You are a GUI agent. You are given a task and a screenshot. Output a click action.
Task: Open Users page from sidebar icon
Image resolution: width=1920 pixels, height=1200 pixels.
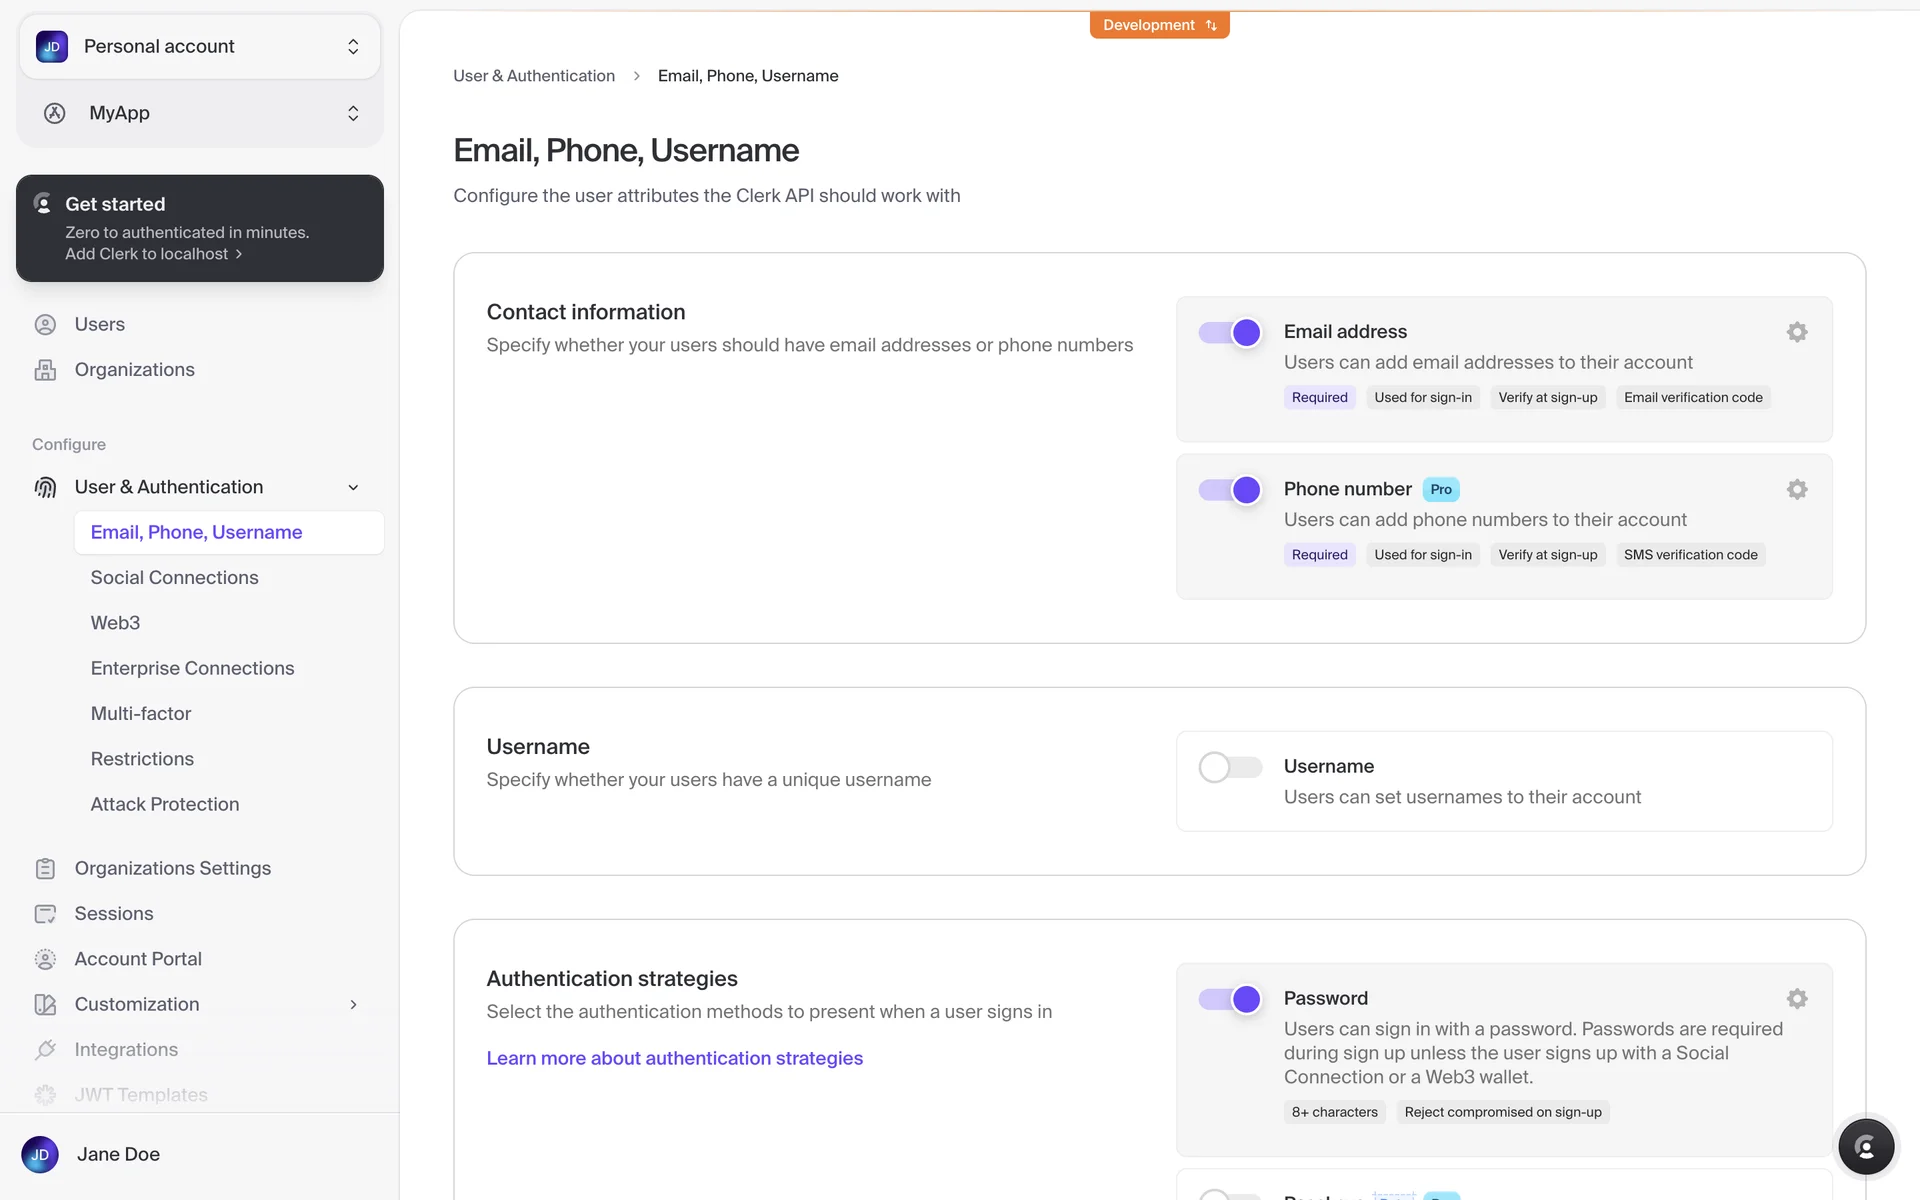45,324
